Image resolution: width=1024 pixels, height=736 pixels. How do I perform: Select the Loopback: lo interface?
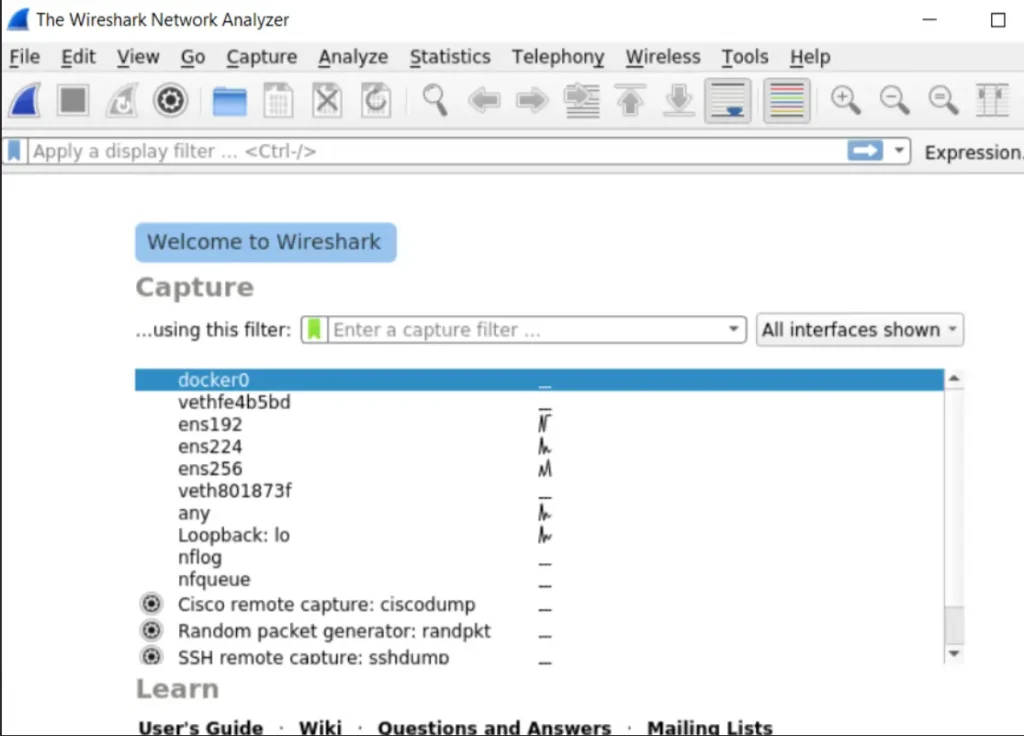coord(539,536)
